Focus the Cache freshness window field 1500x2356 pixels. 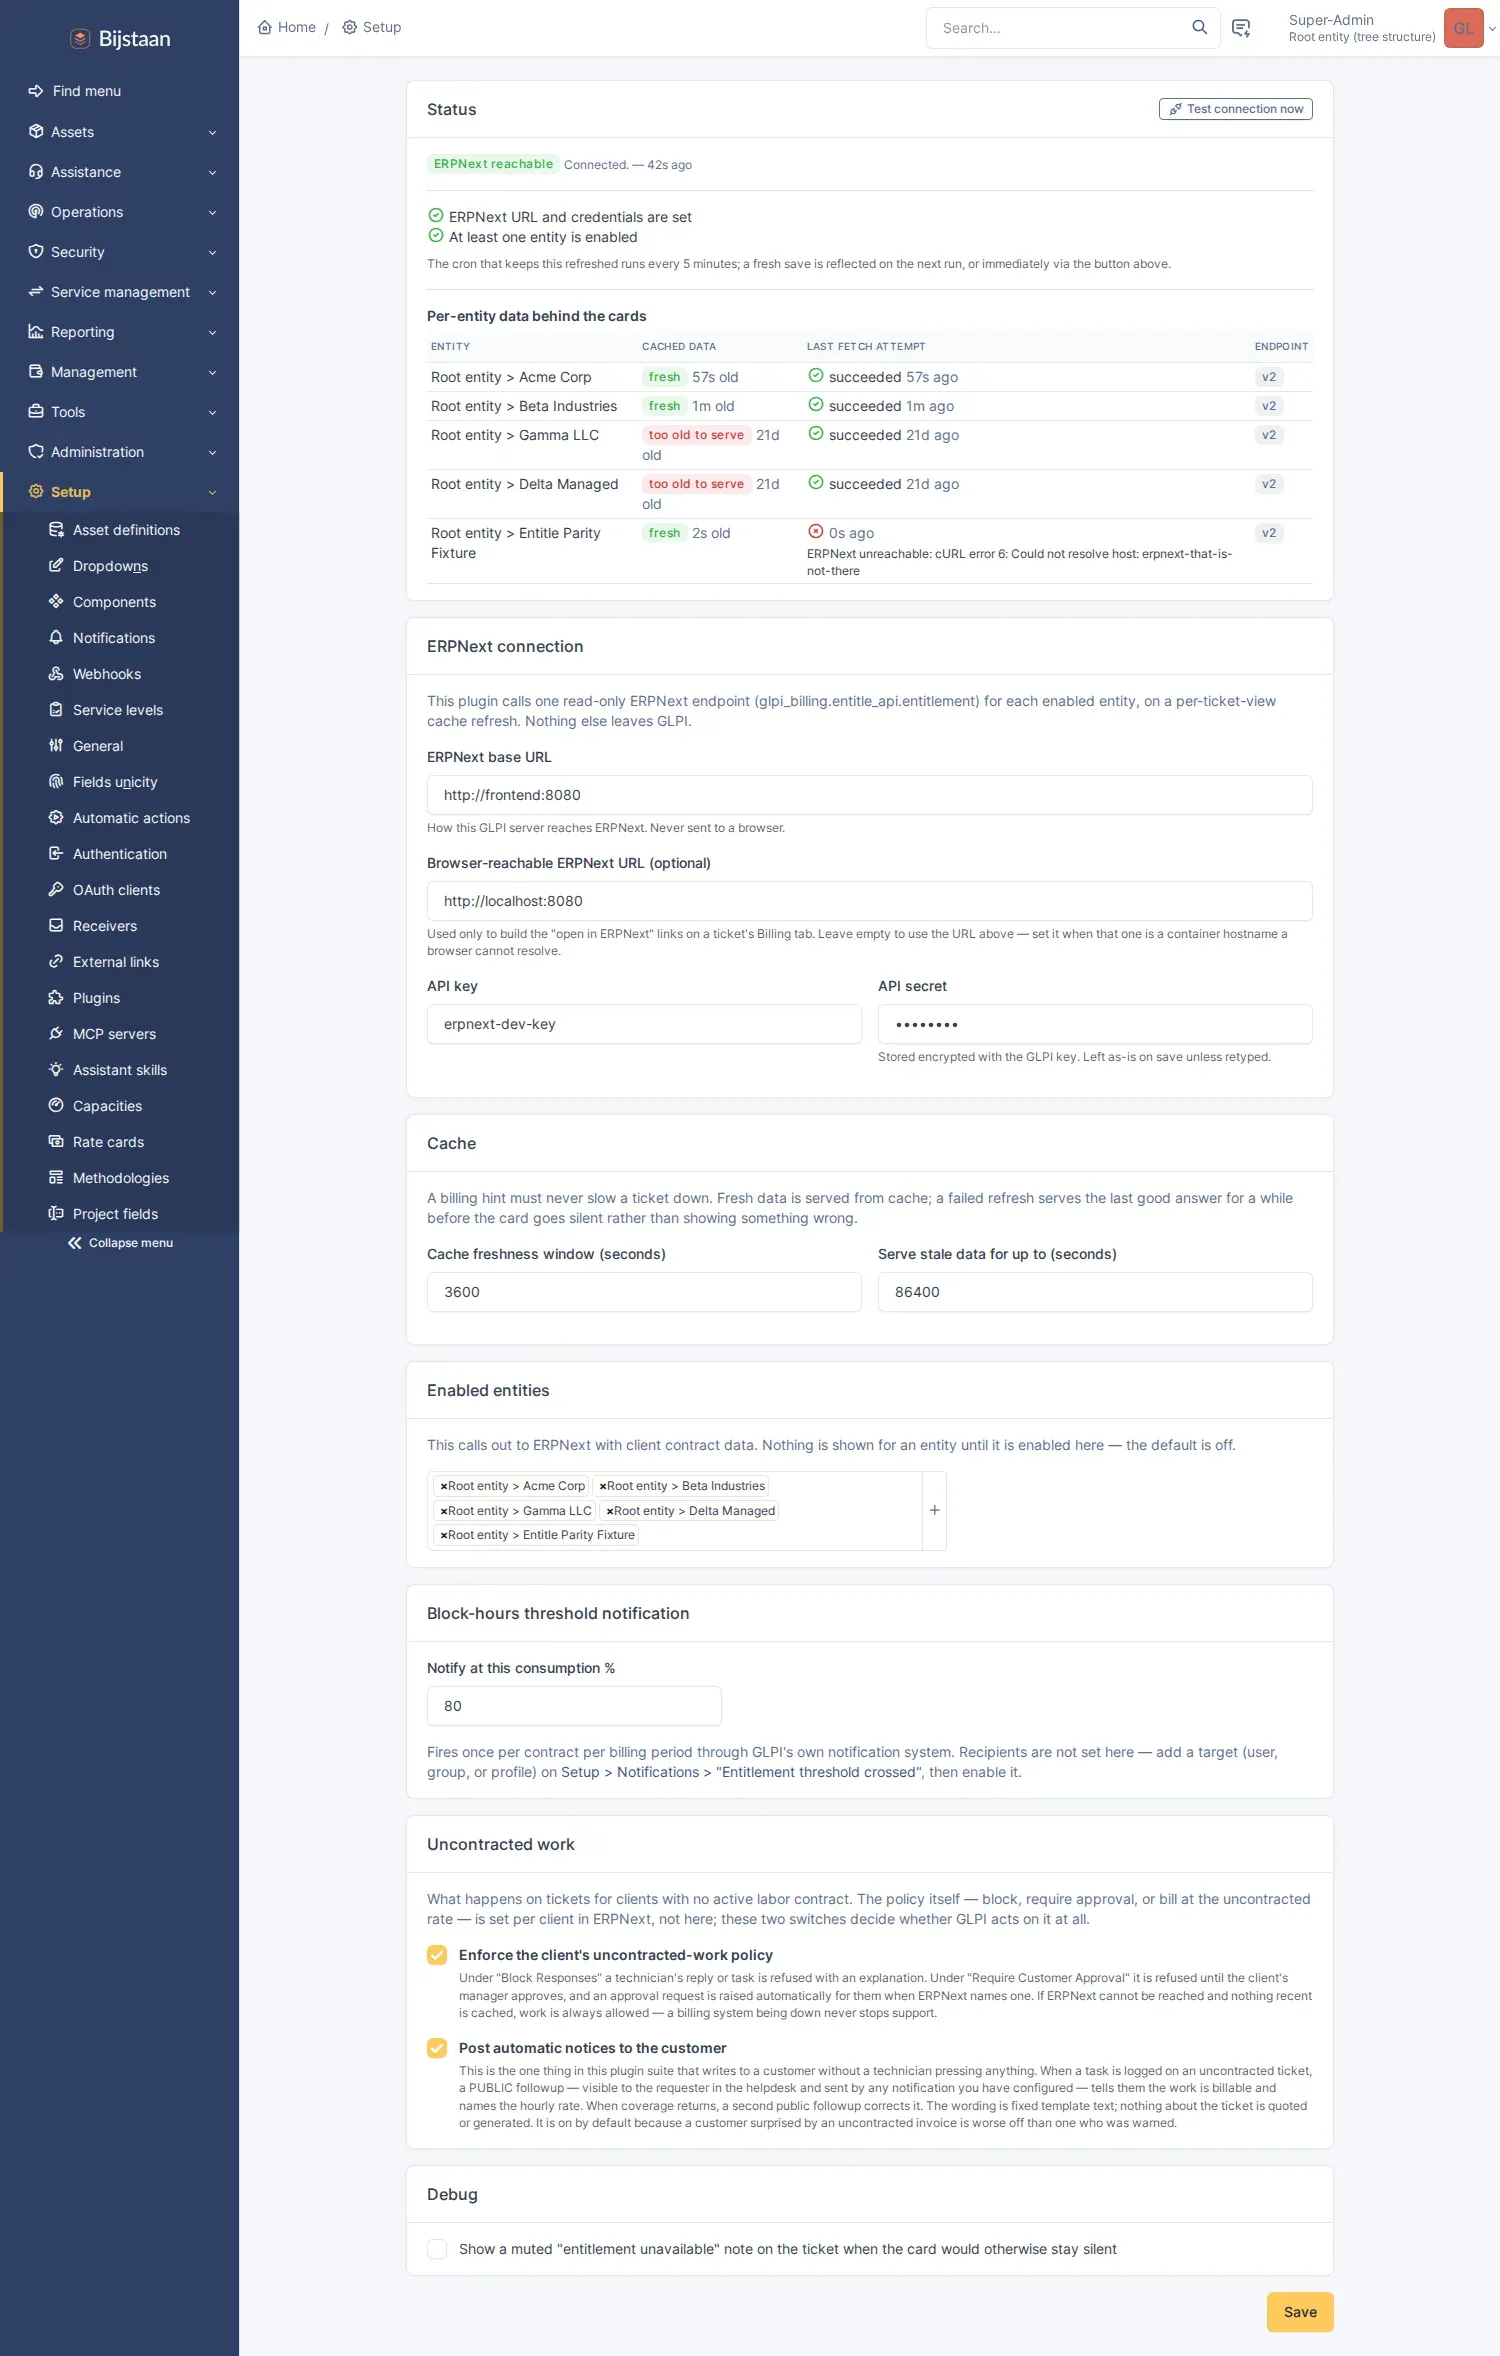coord(644,1292)
